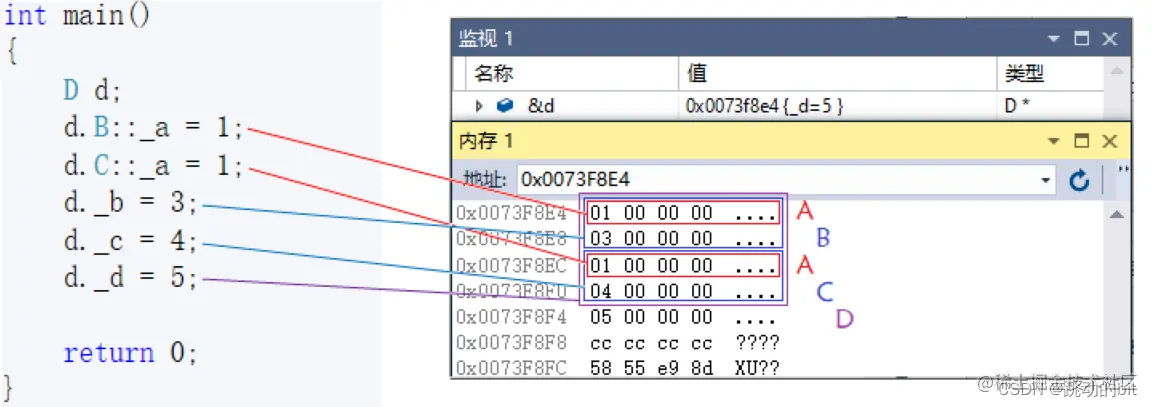Close the 内存 1 memory panel
Viewport: 1152px width, 407px height.
pos(1109,141)
